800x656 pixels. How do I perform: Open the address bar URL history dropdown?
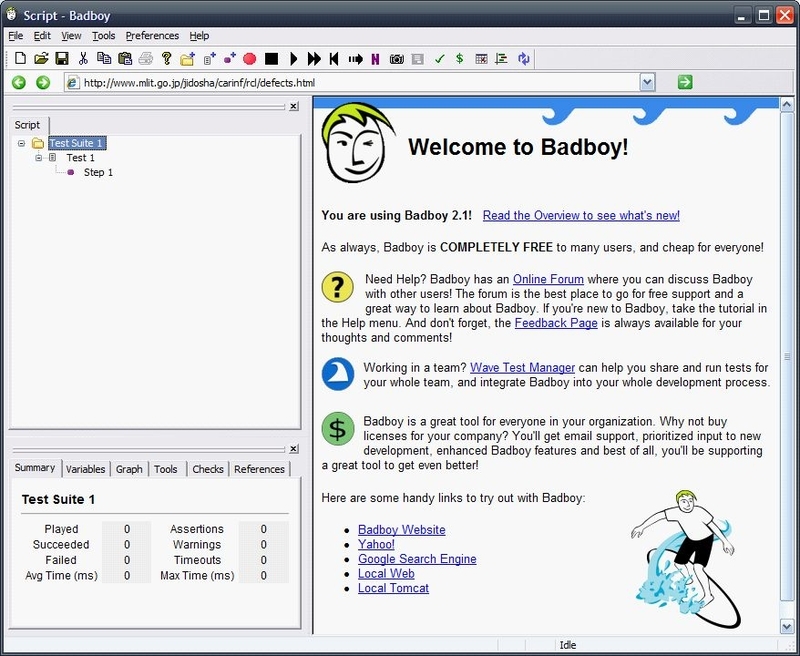(647, 83)
